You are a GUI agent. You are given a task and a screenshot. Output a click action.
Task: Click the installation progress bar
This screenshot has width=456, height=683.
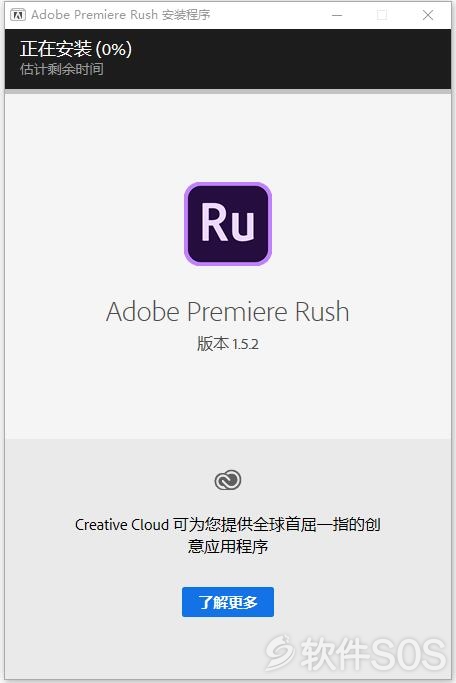pyautogui.click(x=228, y=91)
